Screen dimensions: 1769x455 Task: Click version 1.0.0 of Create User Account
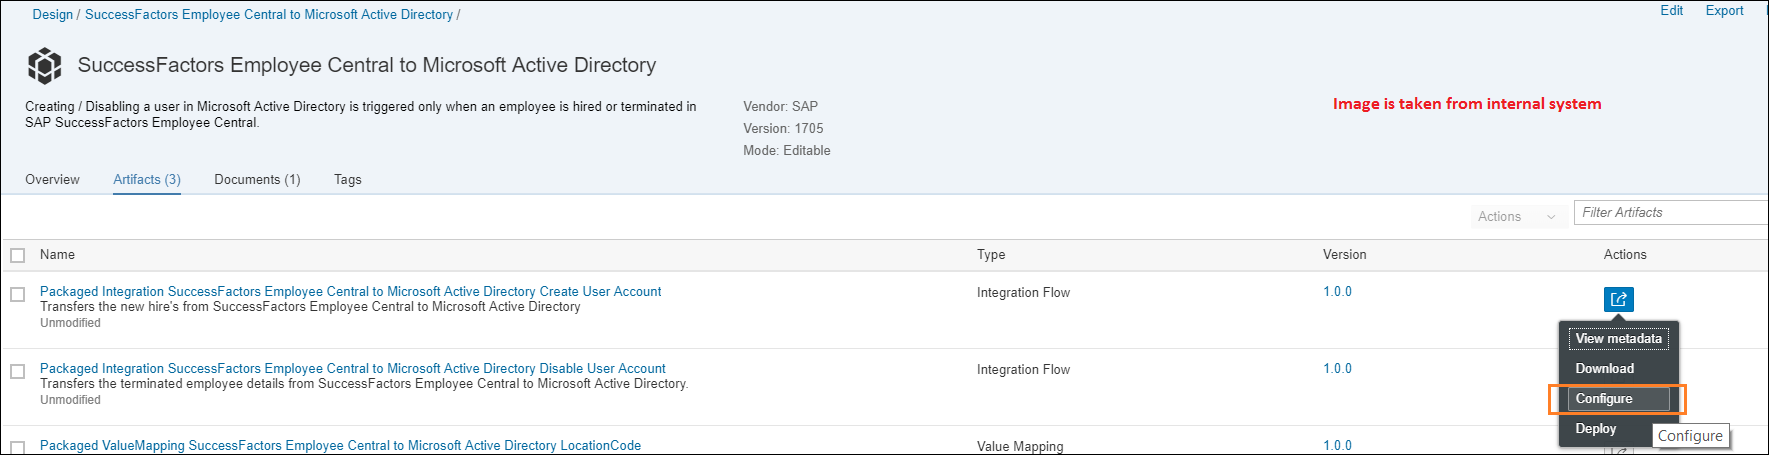[1337, 291]
